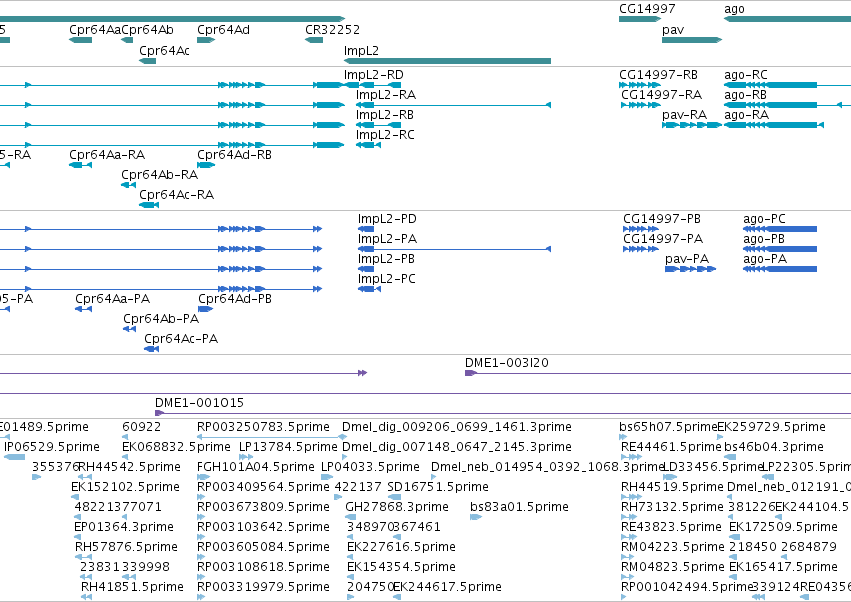Select the ago-PC protein label
Screen dimensions: 851x602
[x=764, y=219]
